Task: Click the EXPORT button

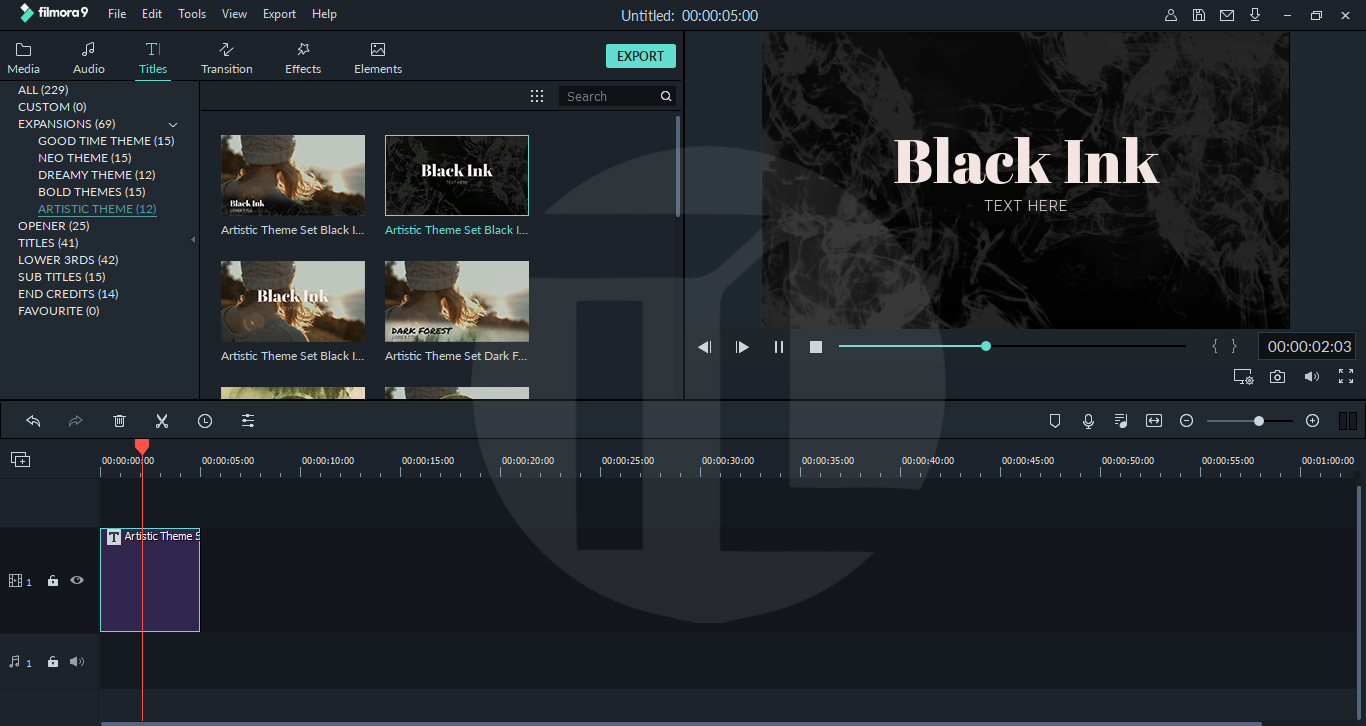Action: [640, 55]
